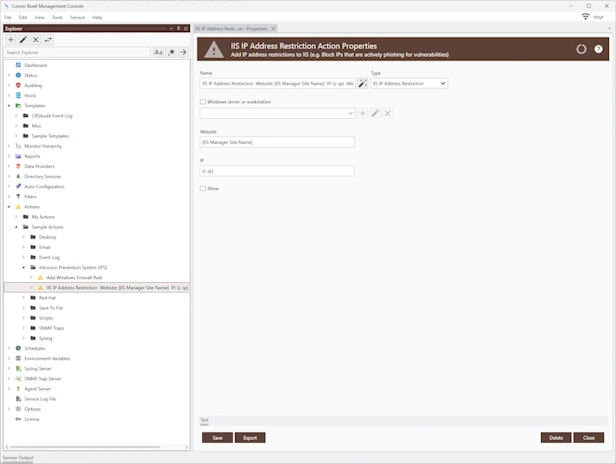Open the Type dropdown
616x464 pixels.
[x=409, y=83]
